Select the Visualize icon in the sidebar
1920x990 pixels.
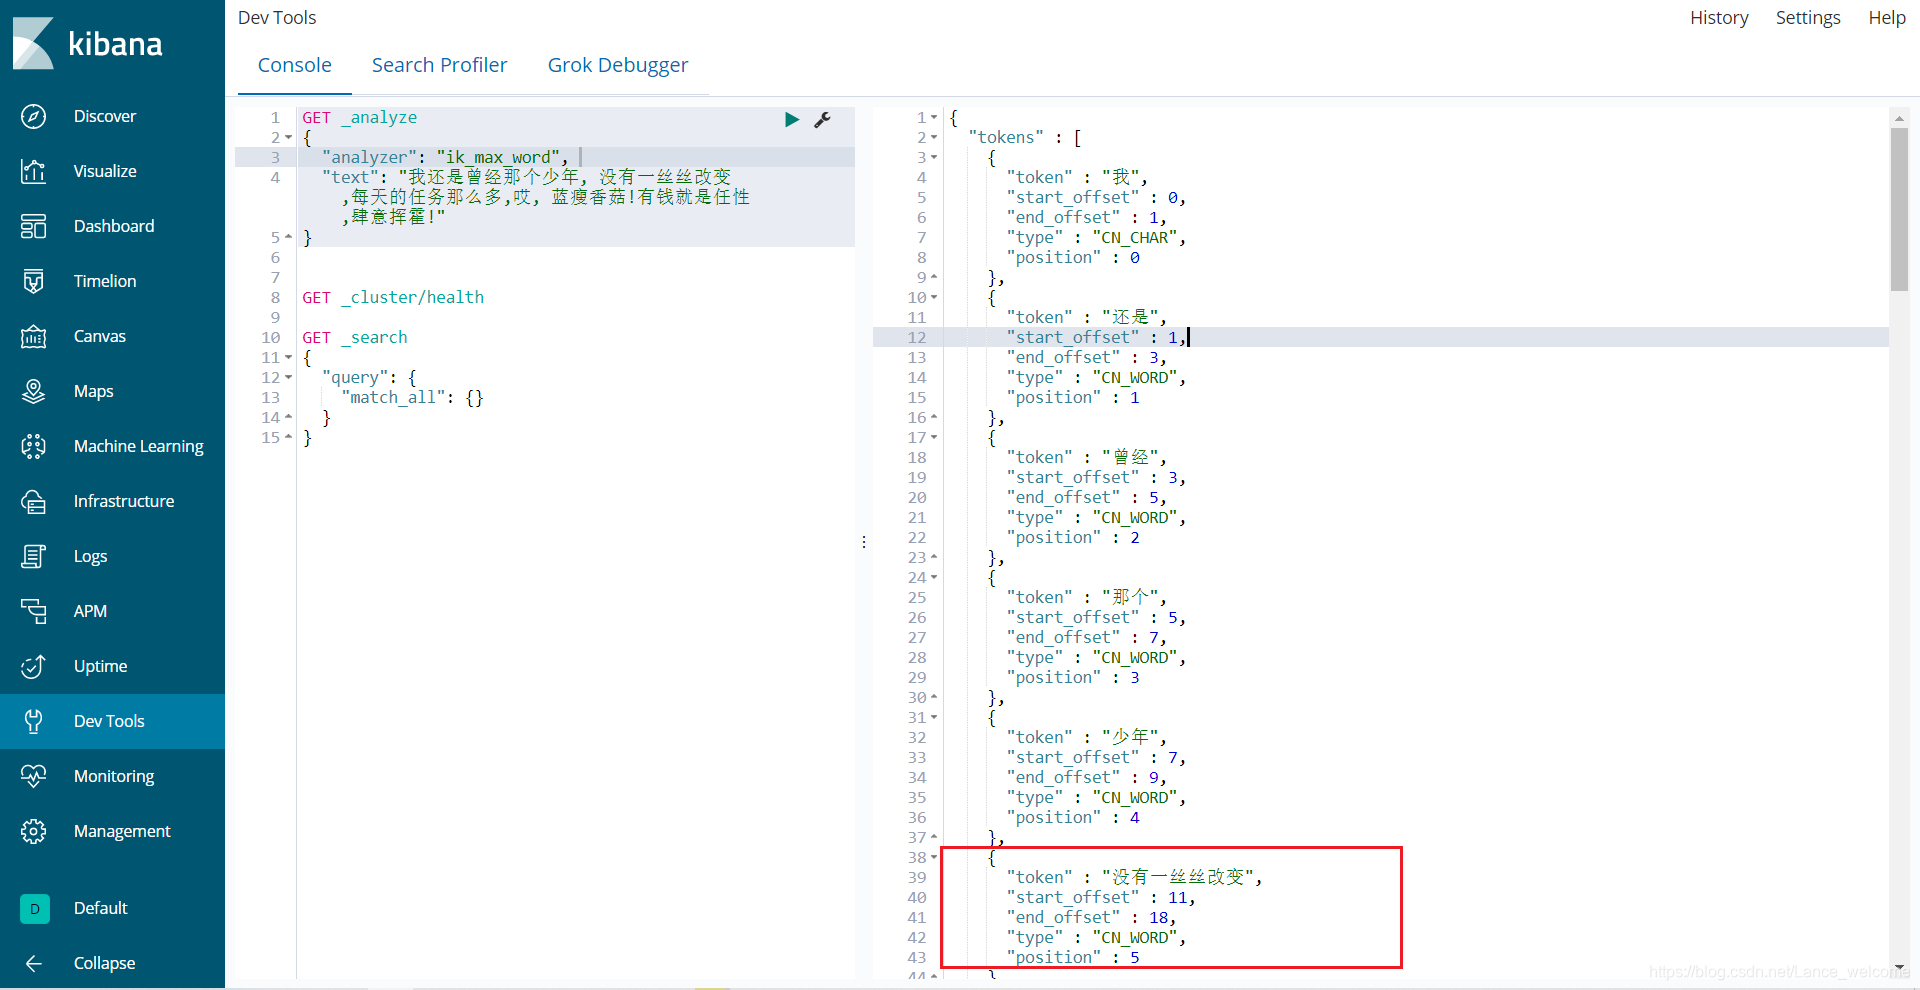pyautogui.click(x=33, y=171)
